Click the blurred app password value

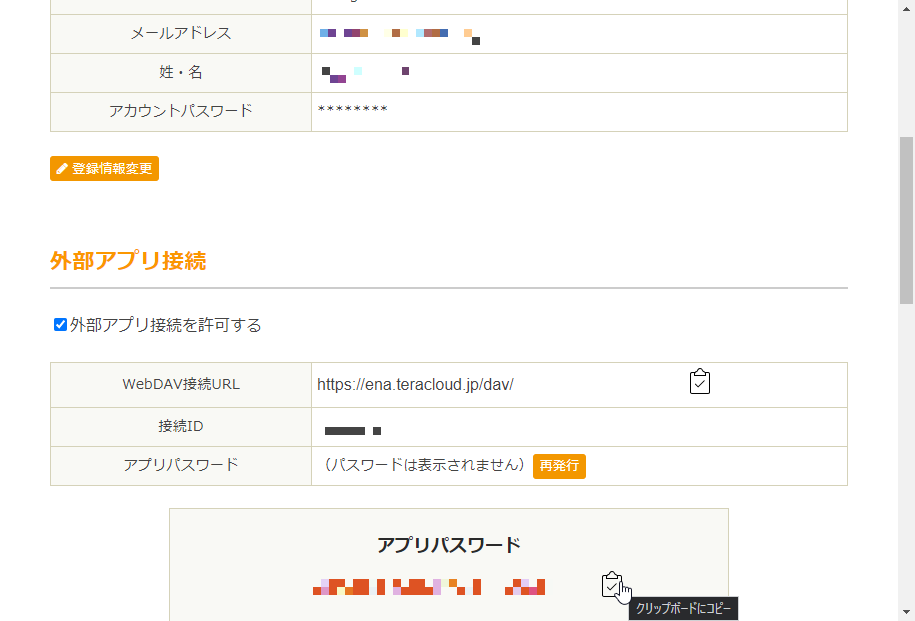[x=429, y=587]
